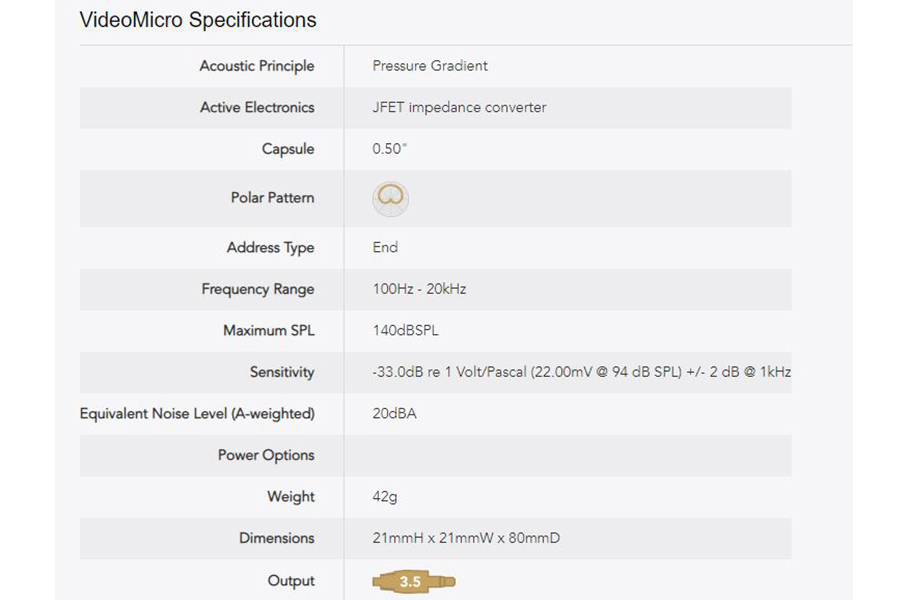900x600 pixels.
Task: Click the polar pattern diagram icon
Action: tap(390, 199)
